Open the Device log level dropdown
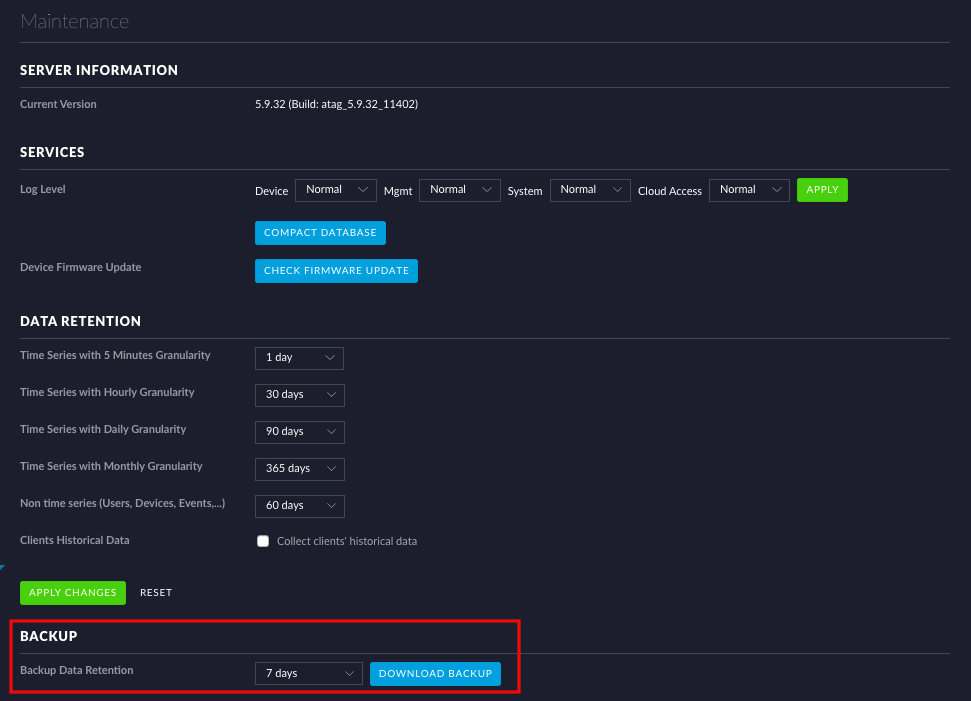This screenshot has width=971, height=701. click(x=335, y=190)
